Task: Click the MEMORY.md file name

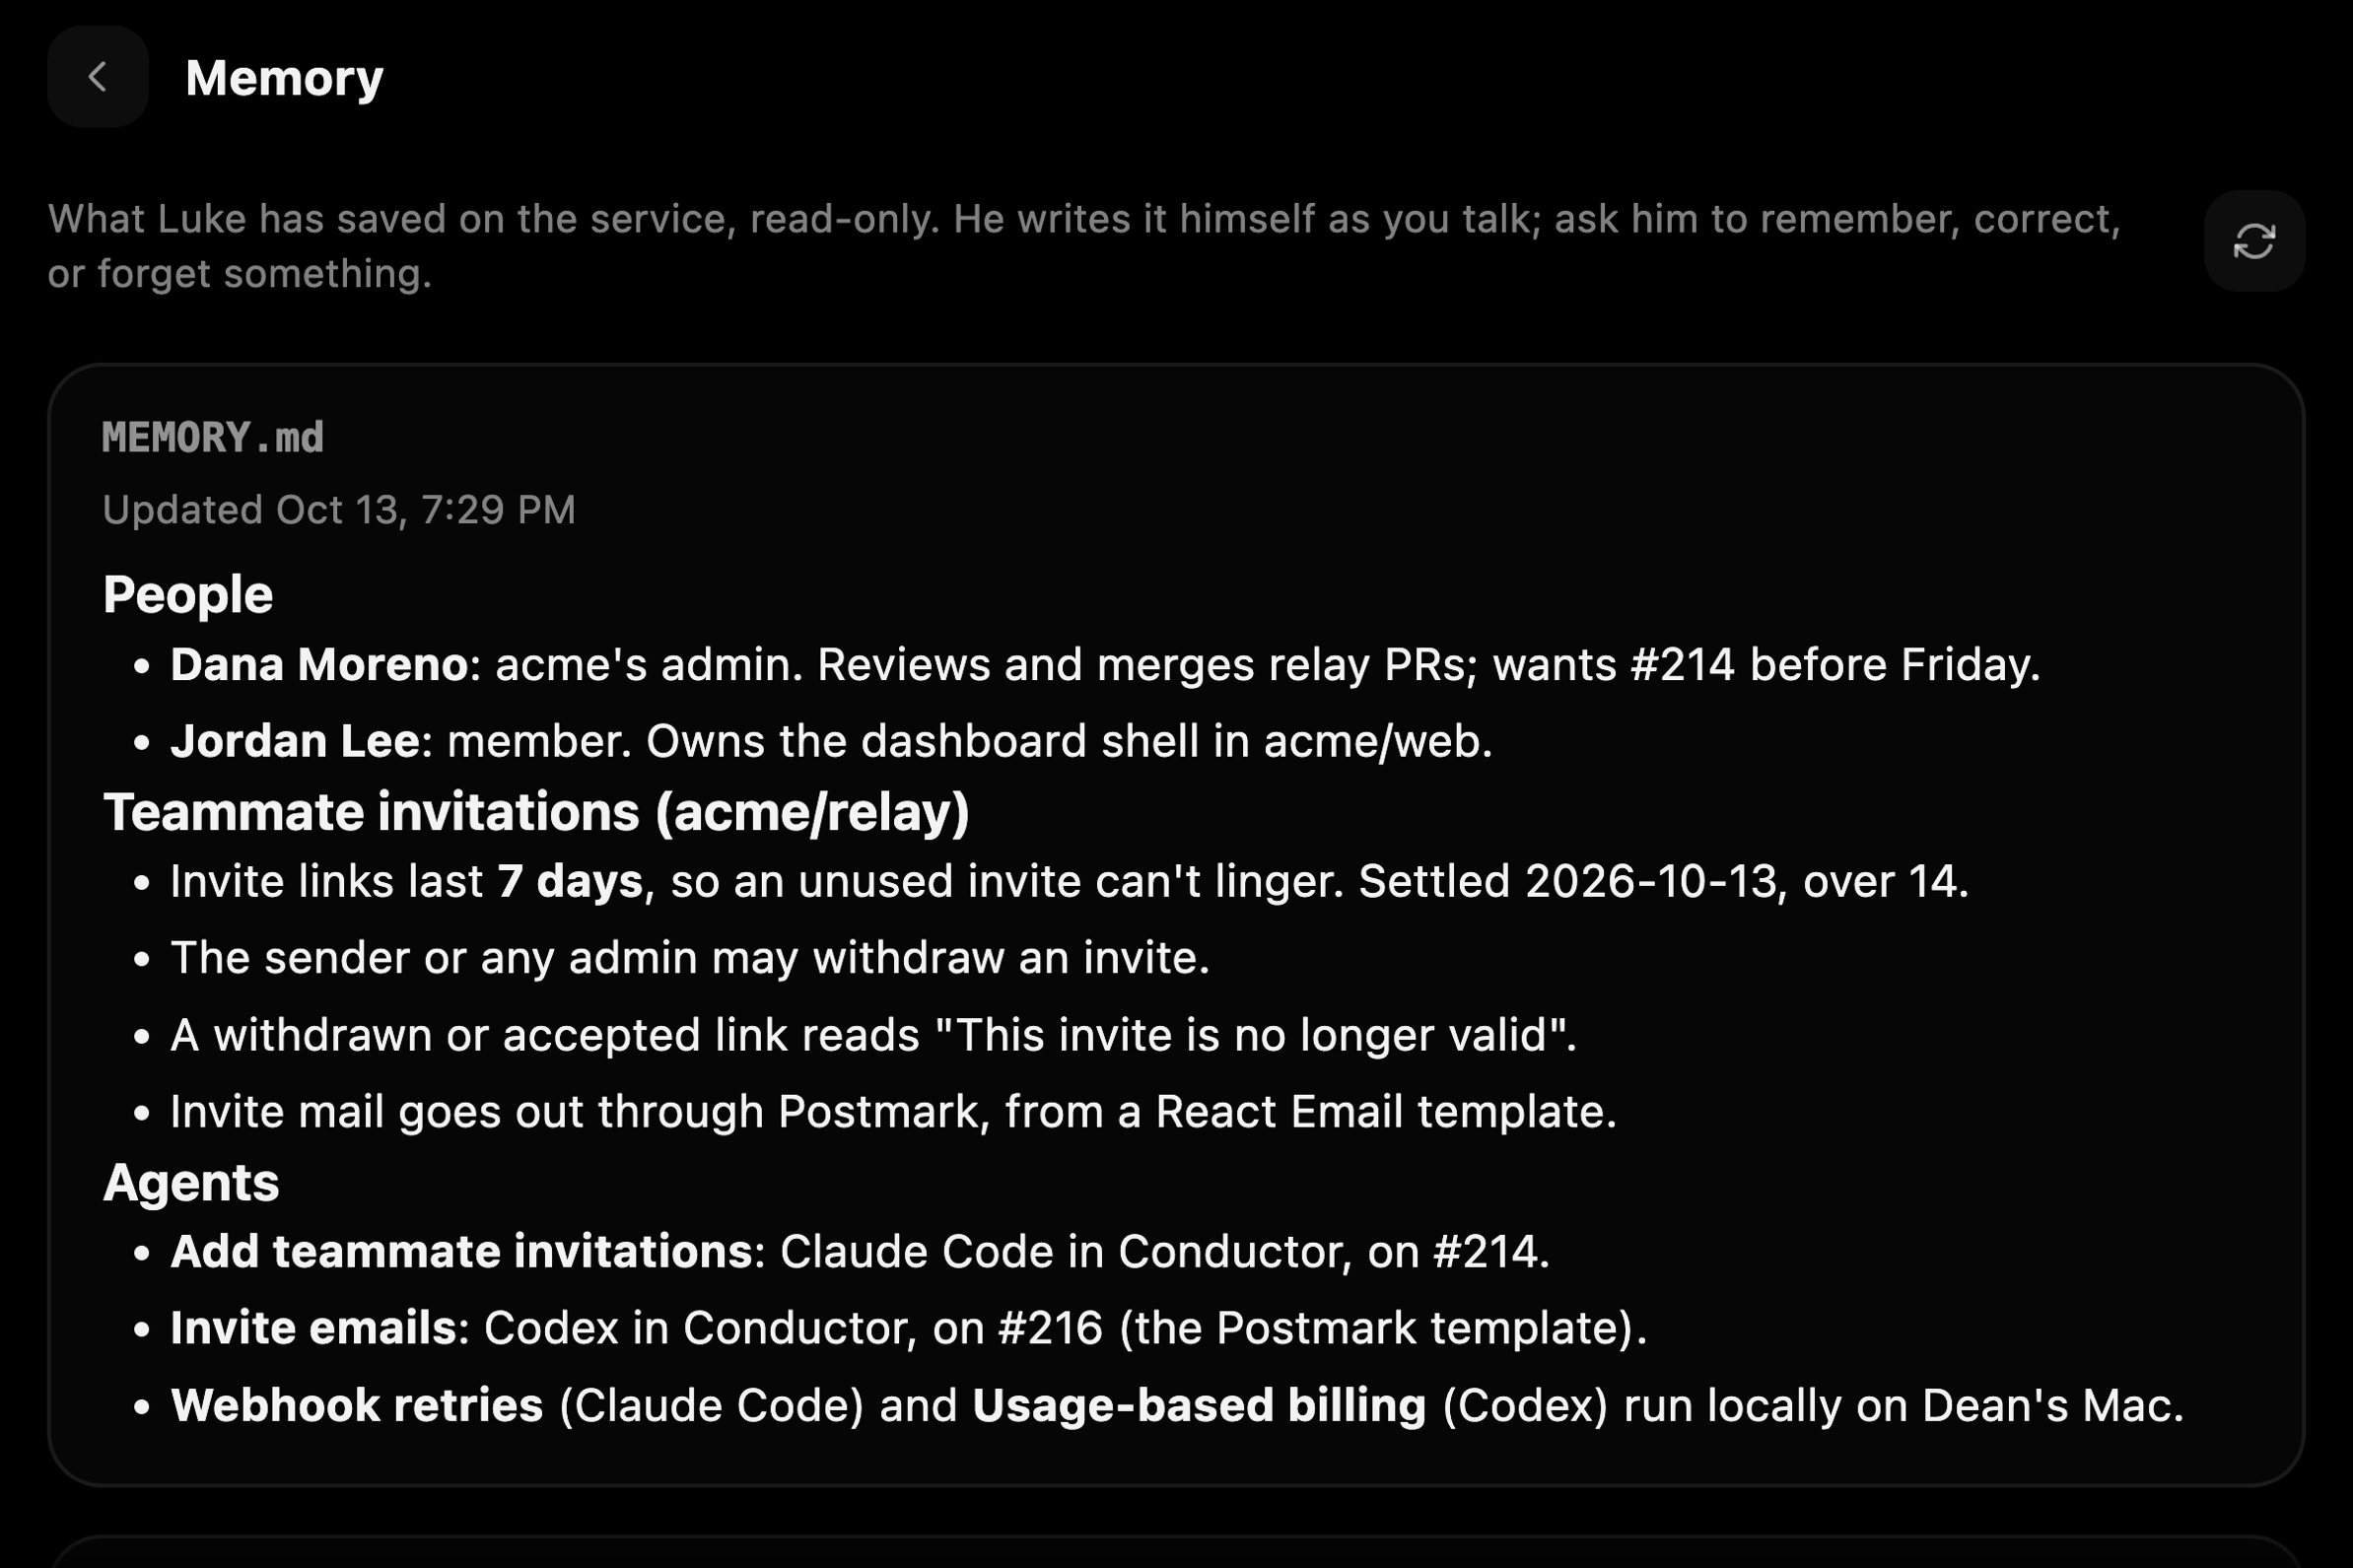Action: click(213, 438)
